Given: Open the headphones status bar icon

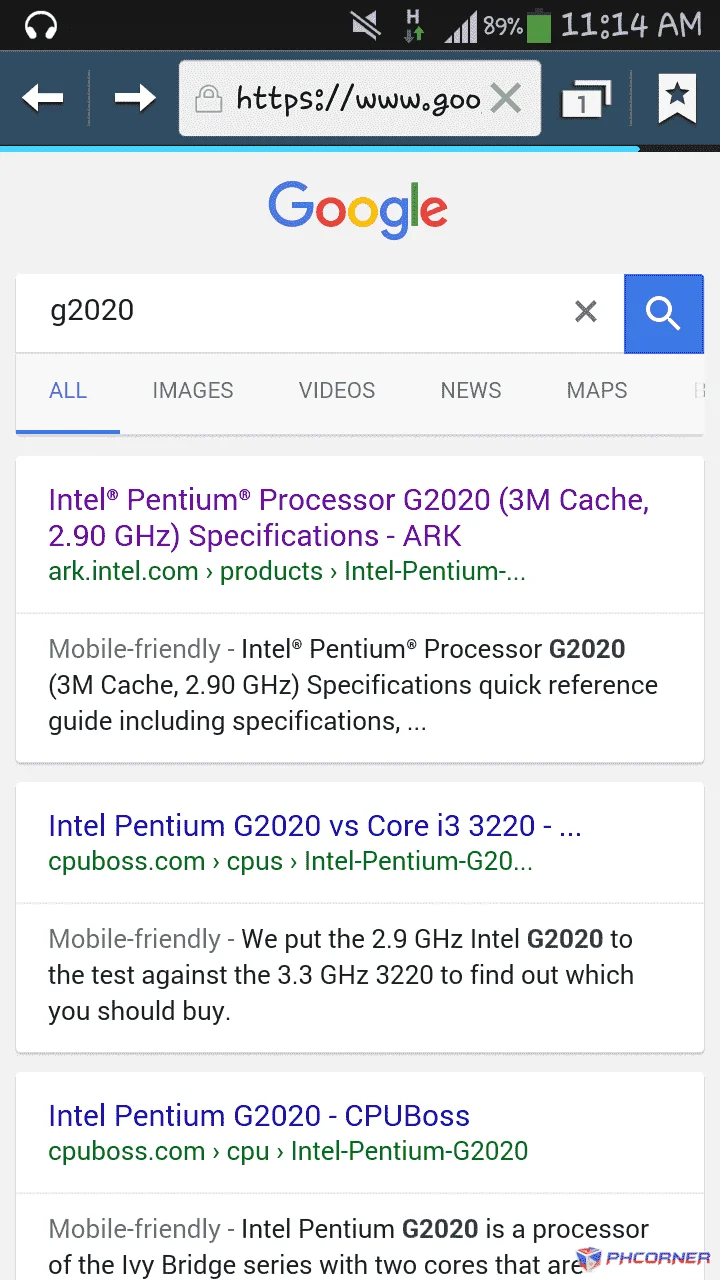Looking at the screenshot, I should [x=41, y=26].
